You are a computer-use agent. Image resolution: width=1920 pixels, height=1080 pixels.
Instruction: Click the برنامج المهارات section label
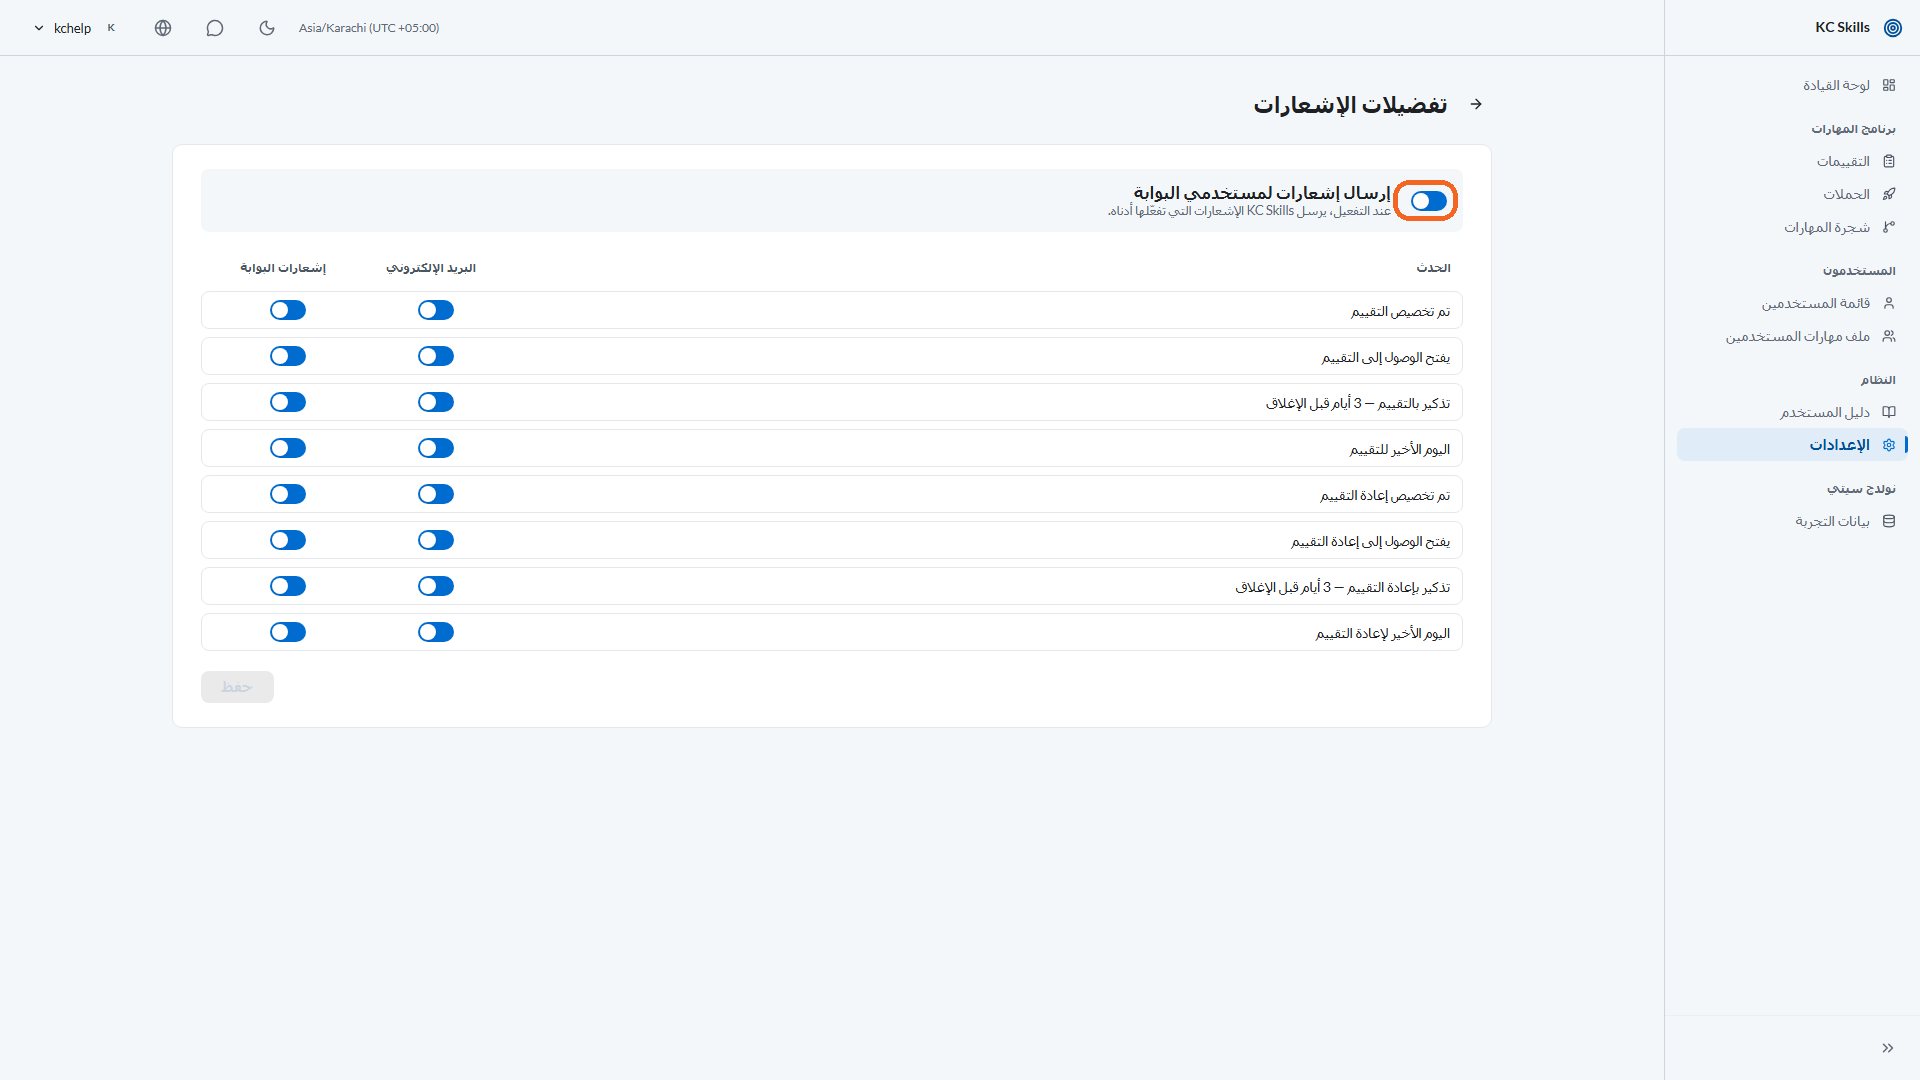1853,129
